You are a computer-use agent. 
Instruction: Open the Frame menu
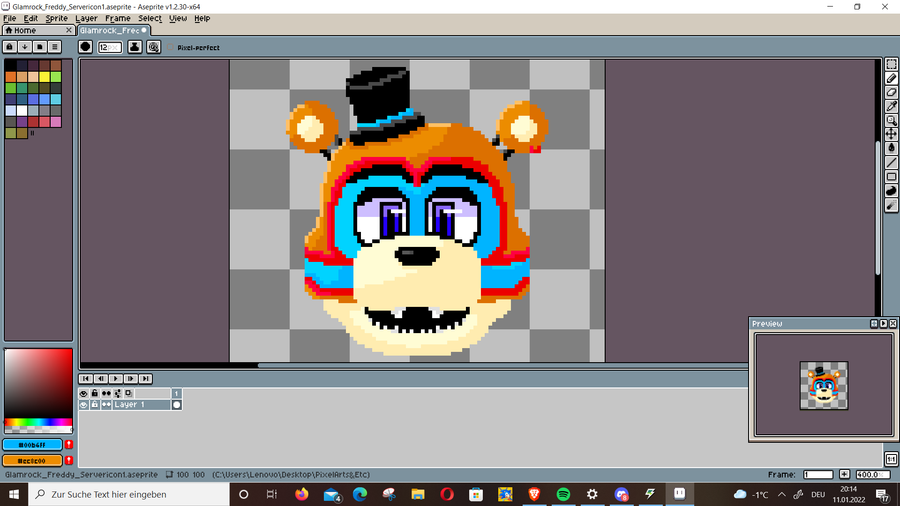pos(118,18)
